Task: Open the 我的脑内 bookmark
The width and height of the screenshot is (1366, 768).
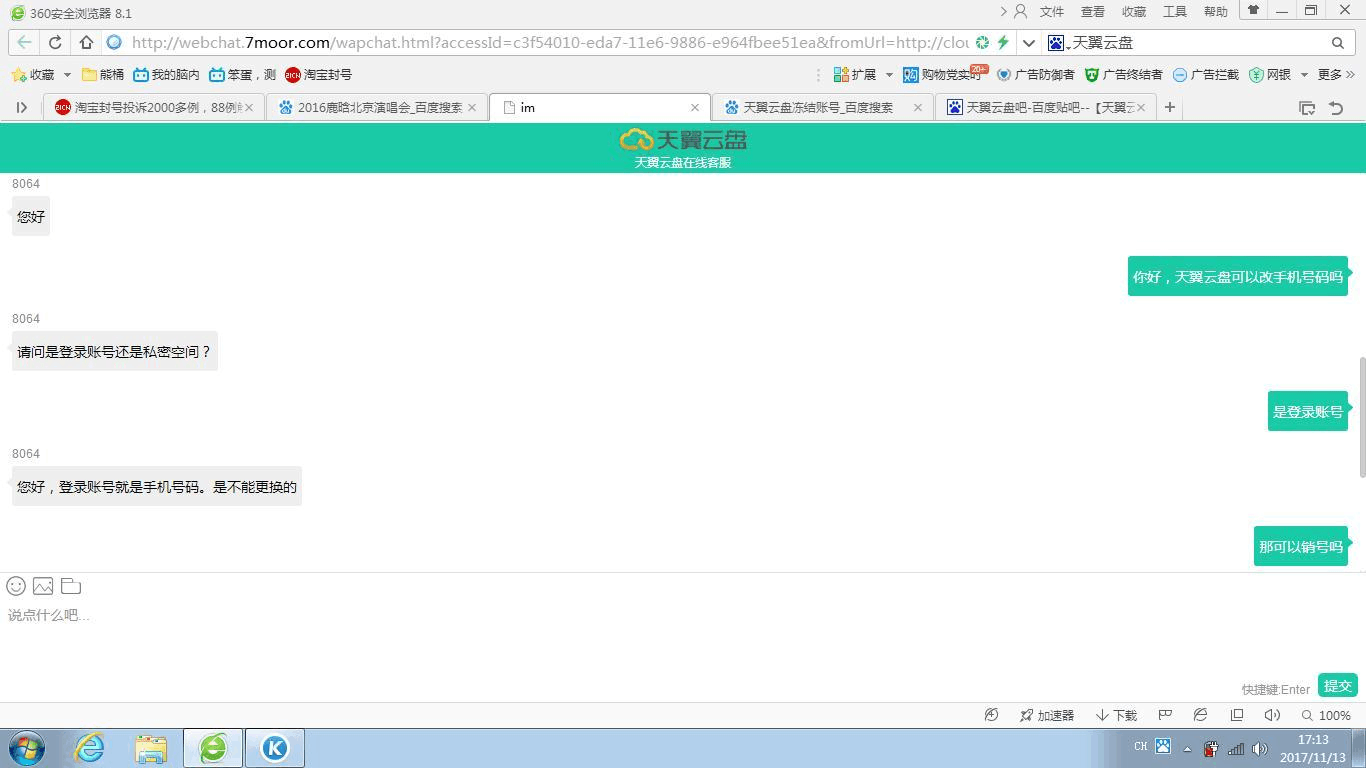Action: (166, 74)
